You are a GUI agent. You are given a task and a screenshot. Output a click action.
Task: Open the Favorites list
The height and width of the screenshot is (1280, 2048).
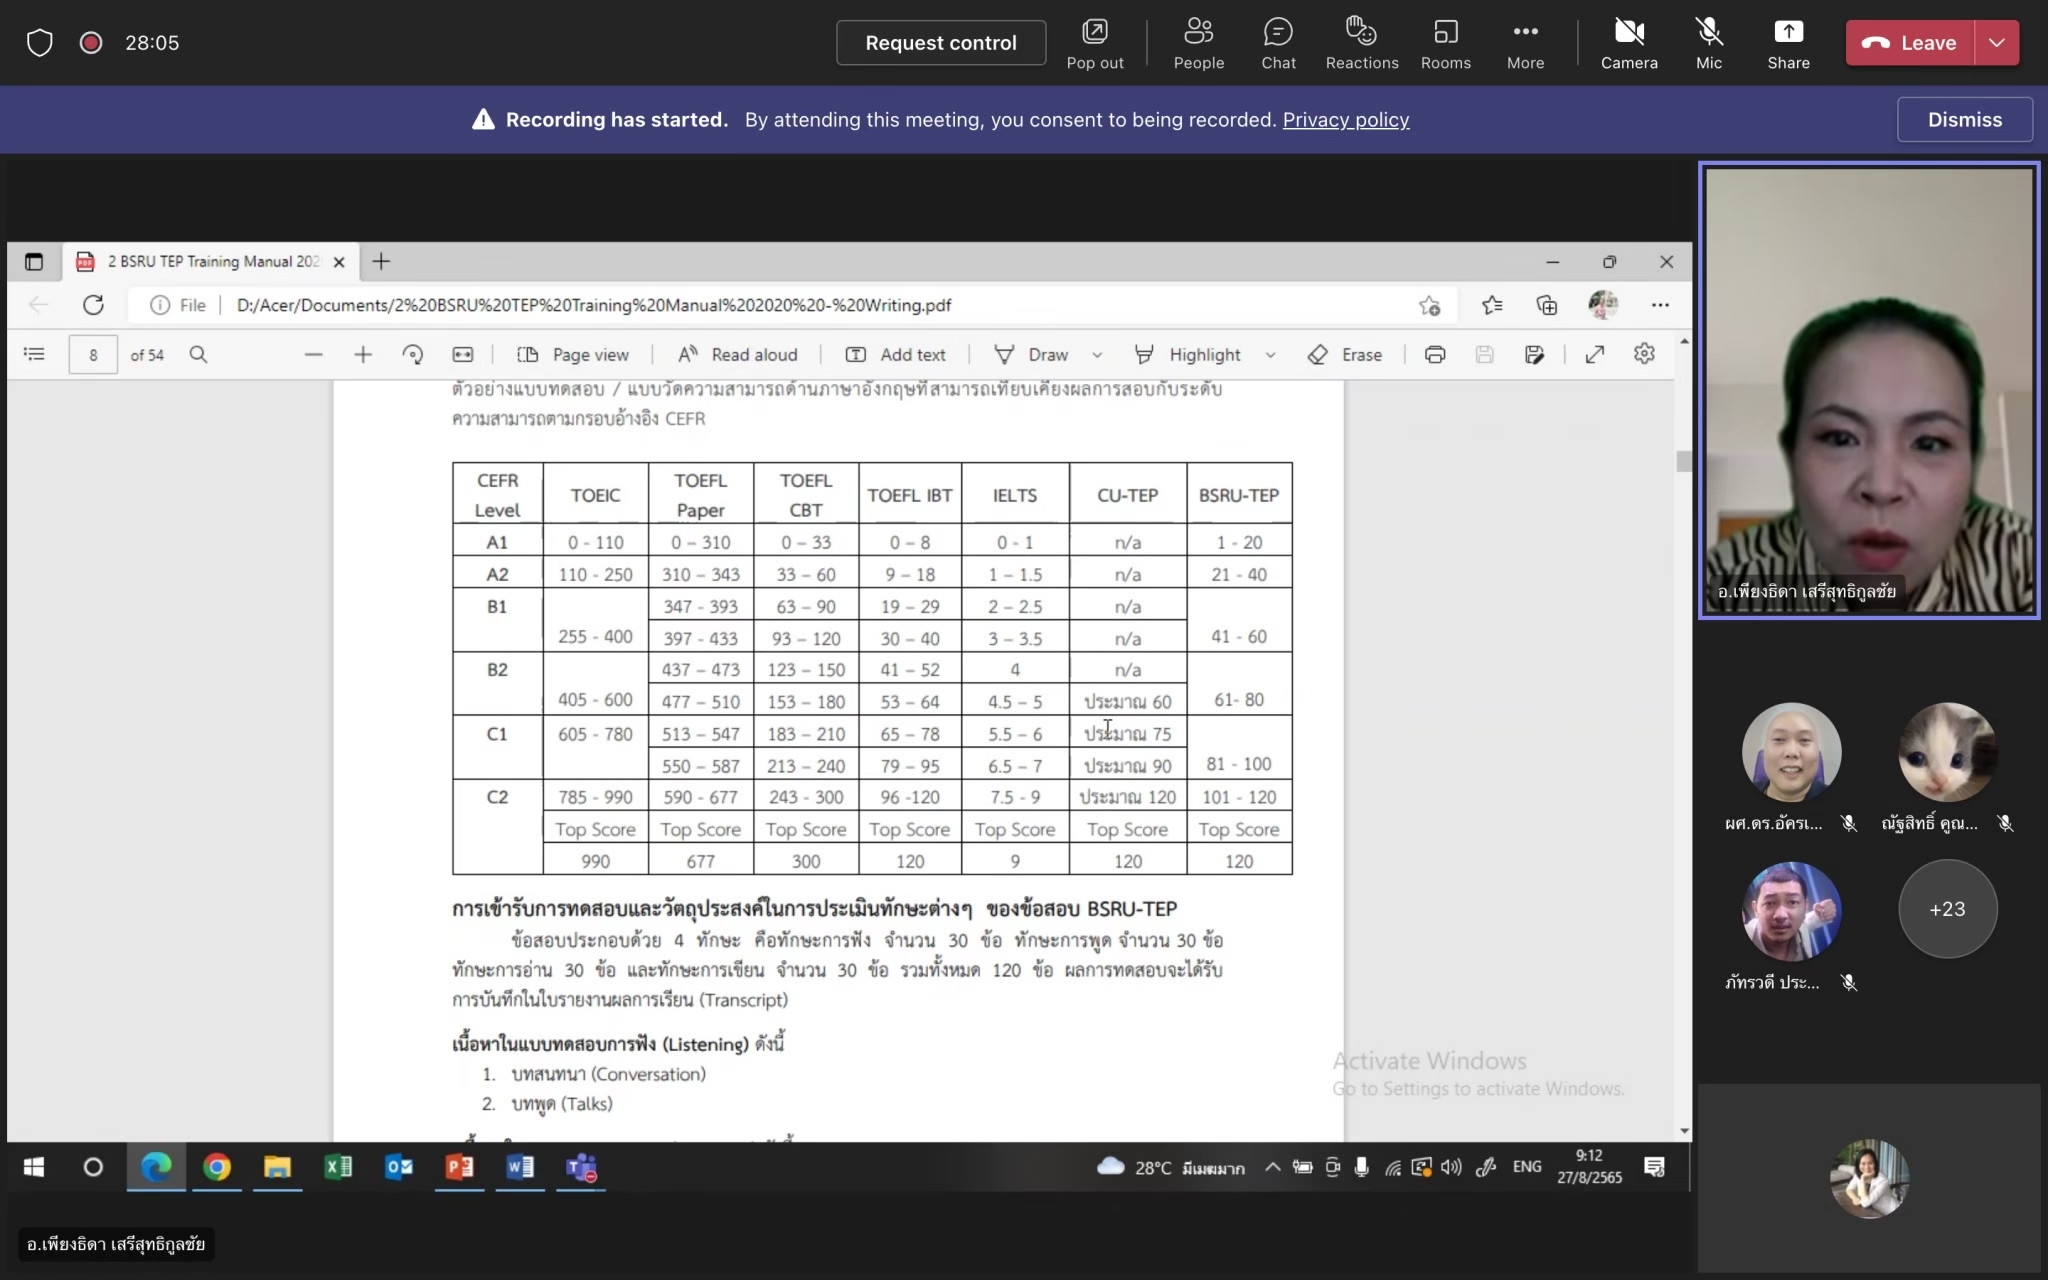[1492, 305]
